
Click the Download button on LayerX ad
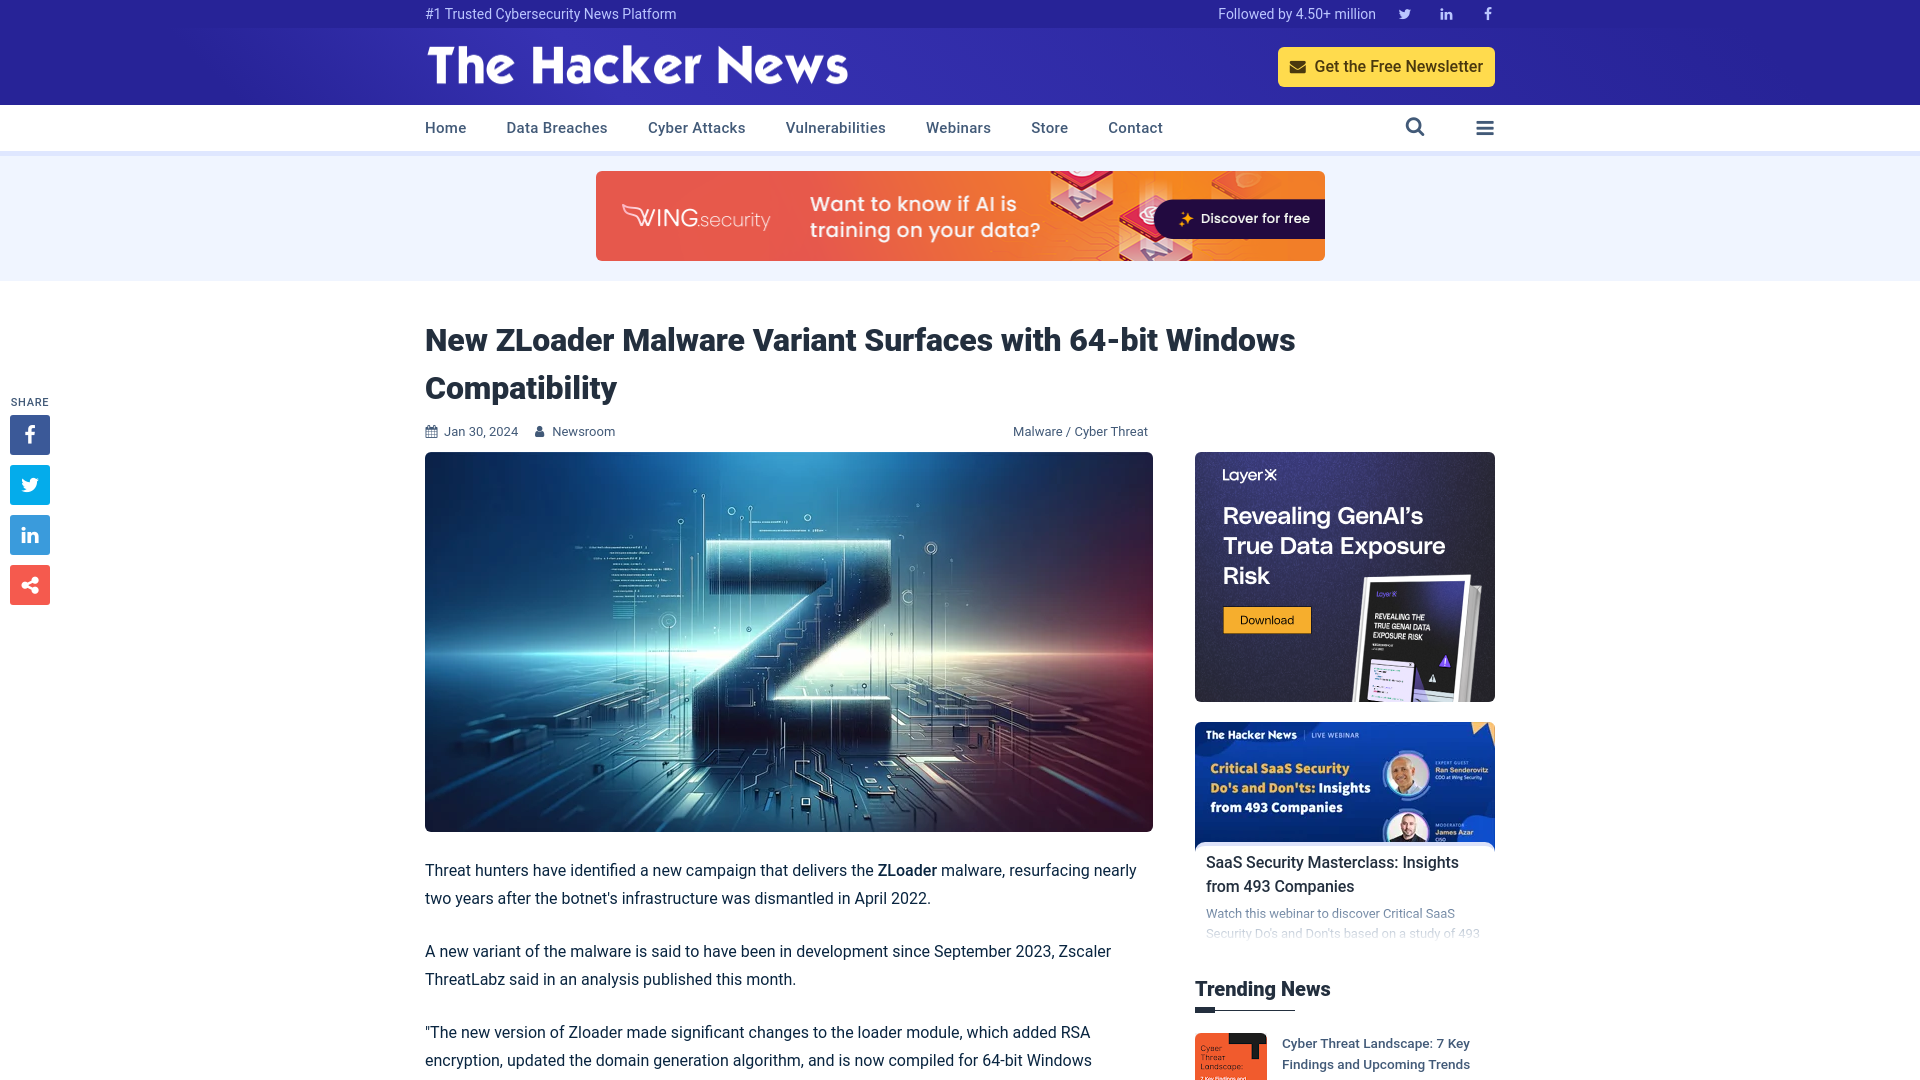(1266, 620)
